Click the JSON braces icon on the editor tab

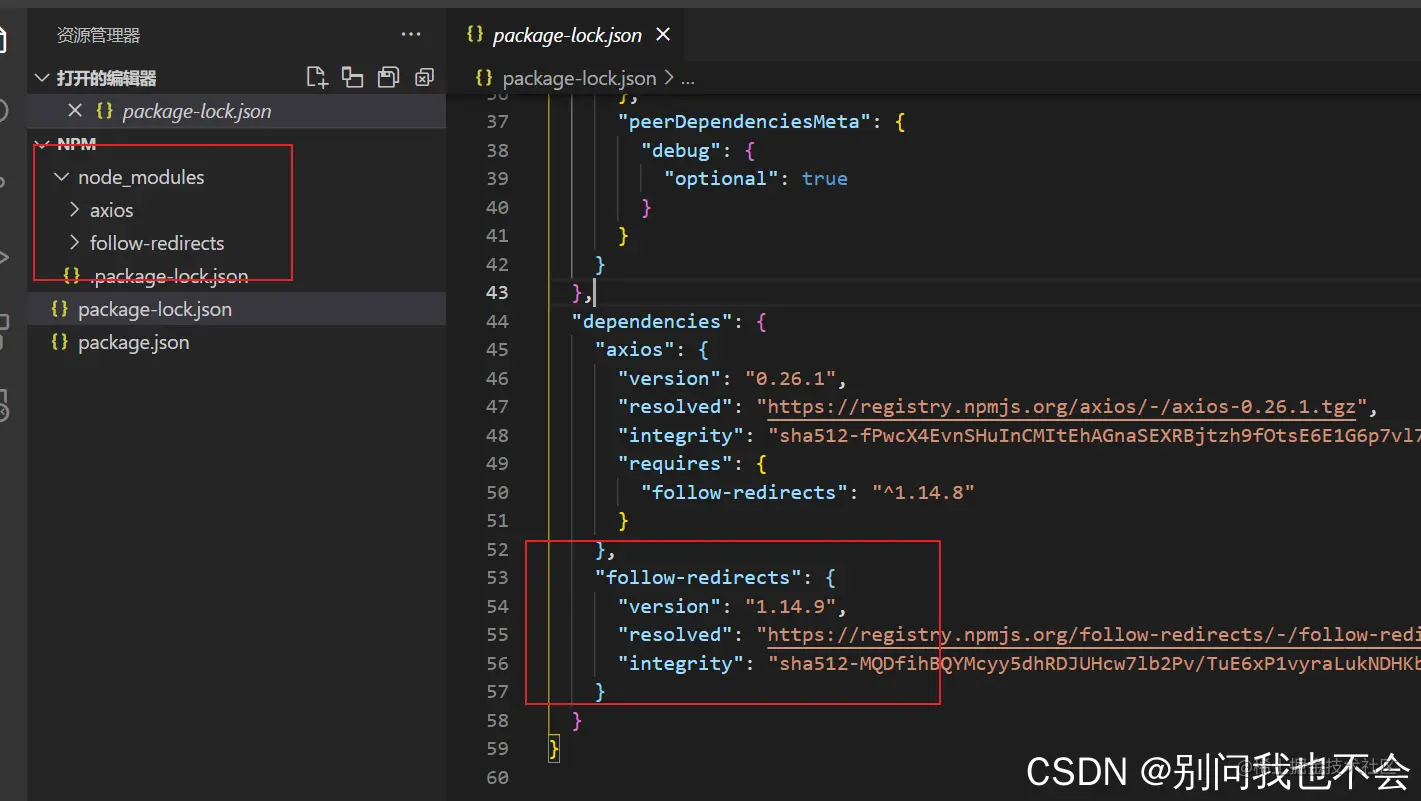(x=475, y=35)
